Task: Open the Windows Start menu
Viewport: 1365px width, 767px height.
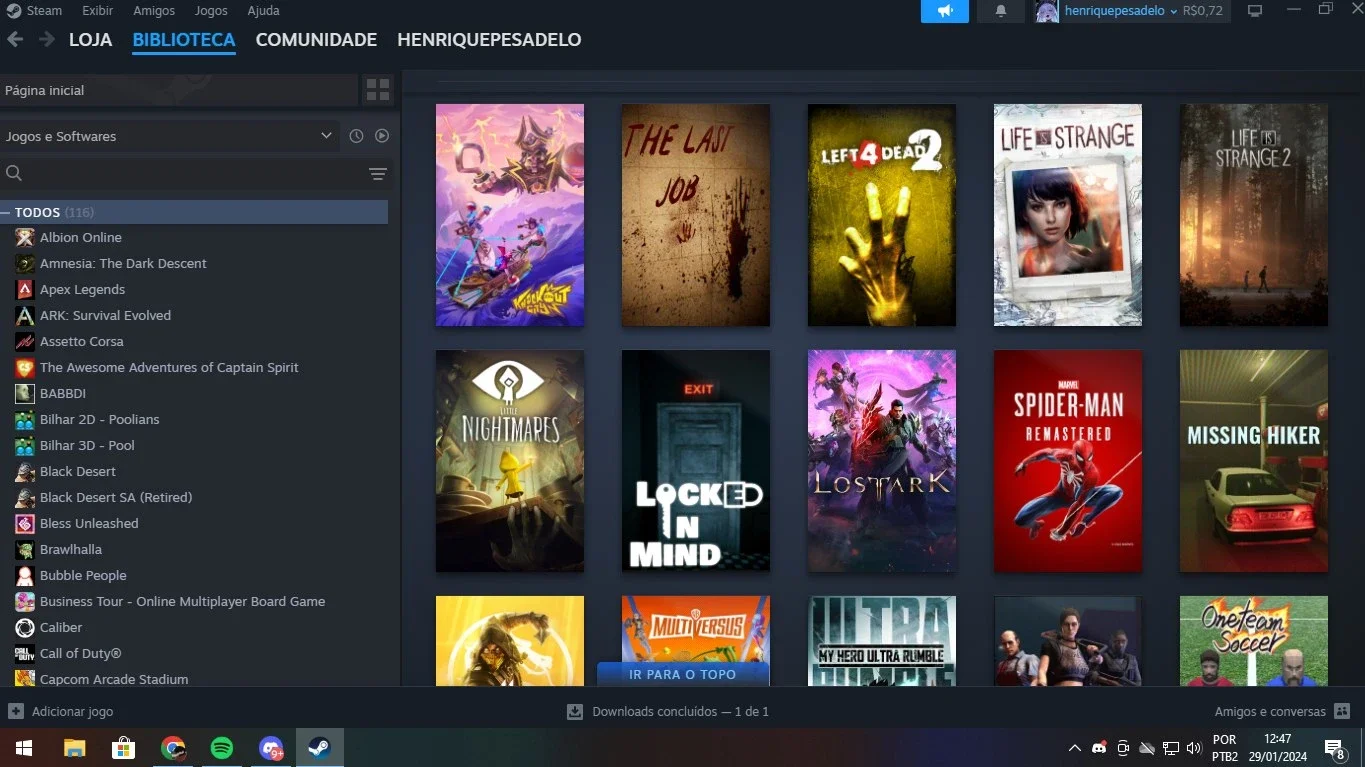Action: [24, 748]
